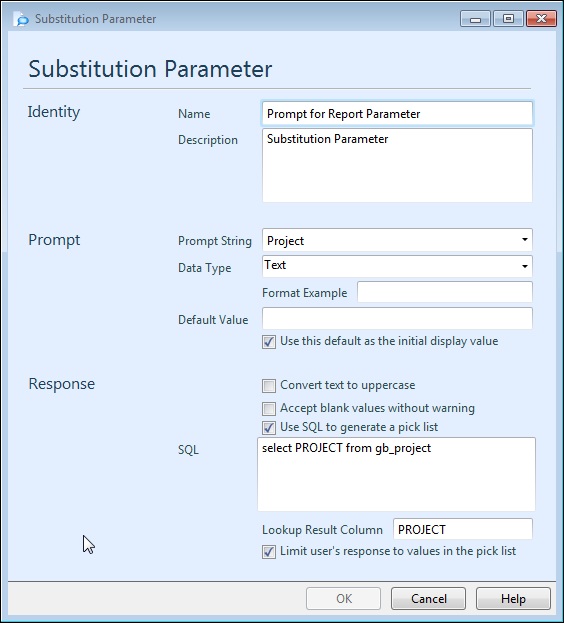The width and height of the screenshot is (564, 623).
Task: Focus the Default Value text box
Action: pyautogui.click(x=397, y=318)
